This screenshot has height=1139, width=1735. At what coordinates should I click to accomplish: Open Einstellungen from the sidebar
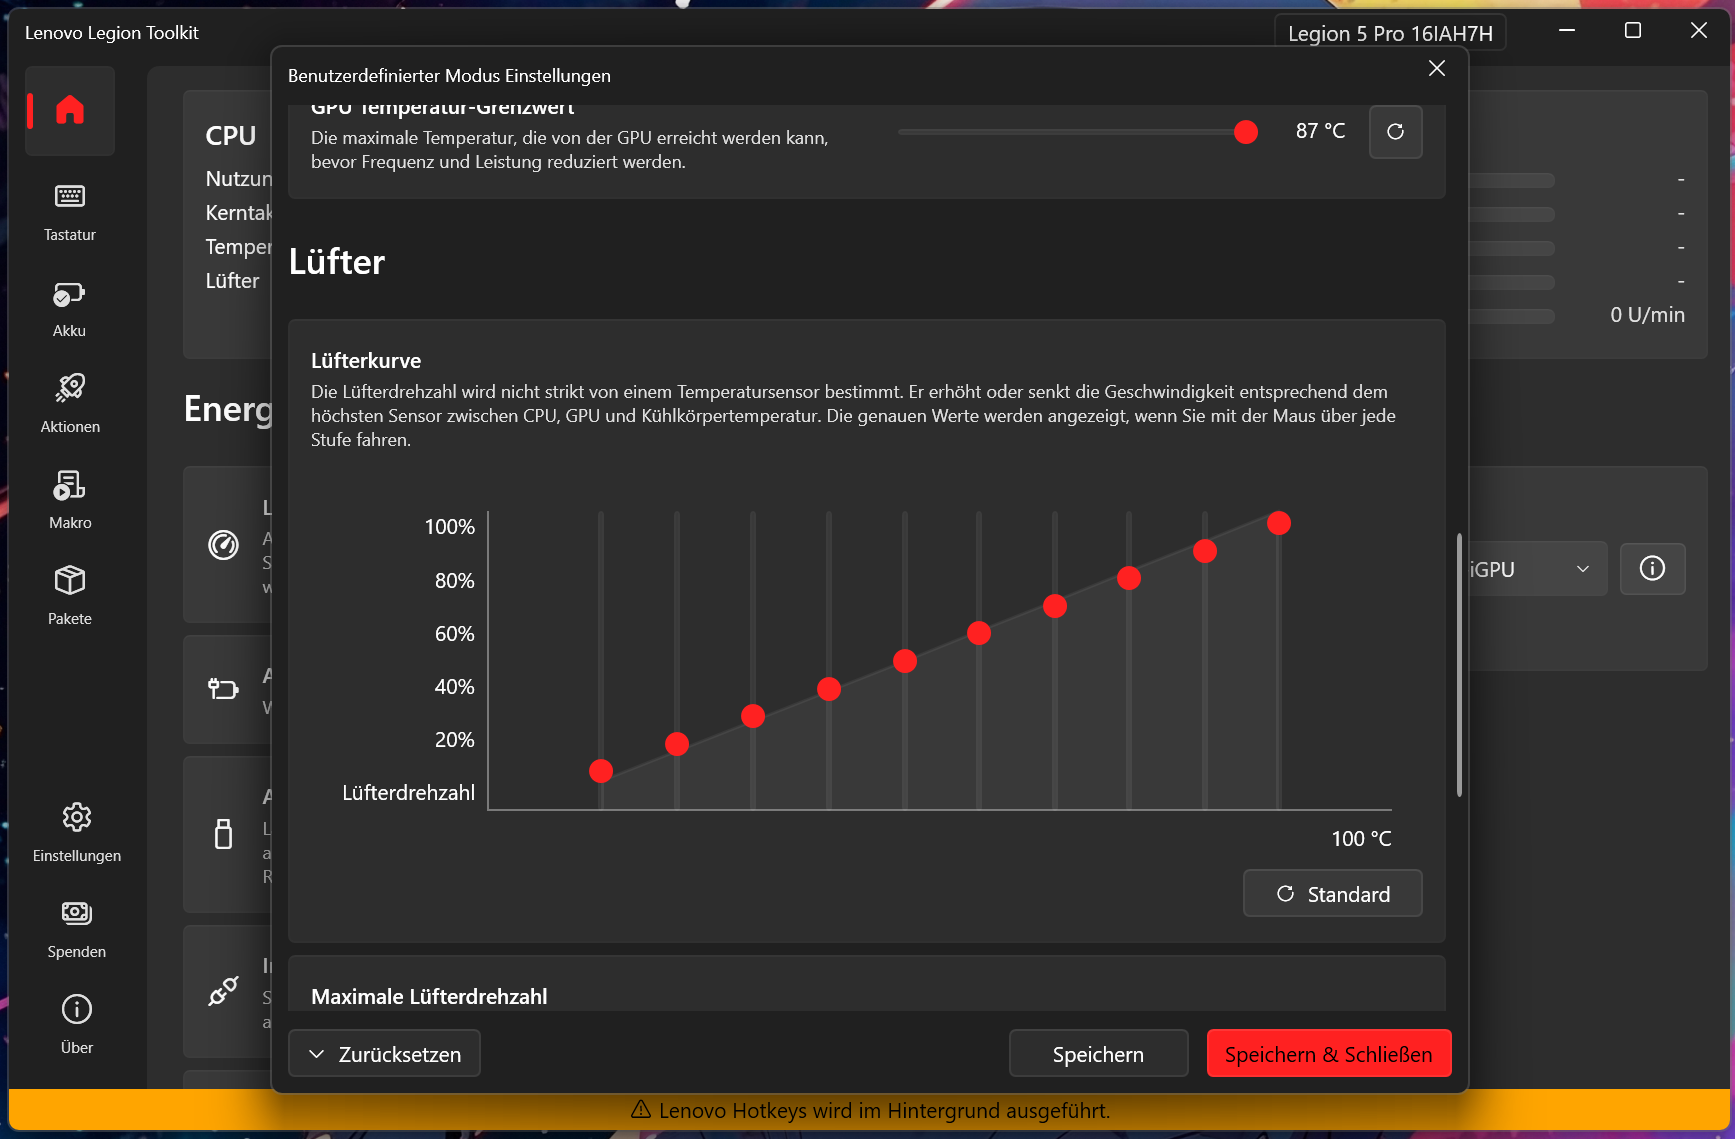tap(77, 832)
